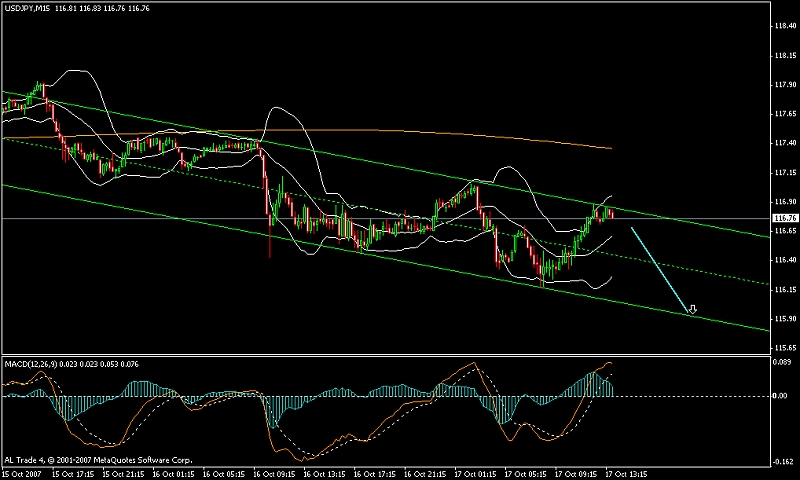Click the 0.089 MACD scale value
800x480 pixels.
783,364
